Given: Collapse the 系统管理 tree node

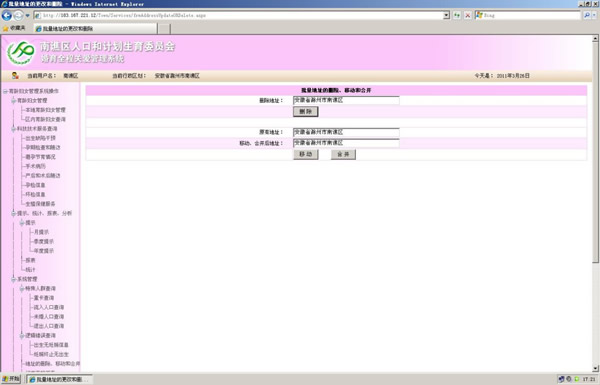Looking at the screenshot, I should click(14, 279).
